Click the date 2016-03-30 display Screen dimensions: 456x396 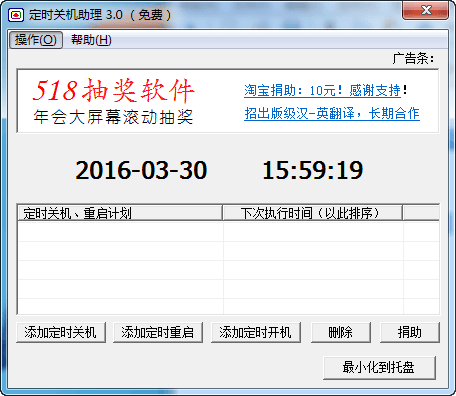point(141,170)
